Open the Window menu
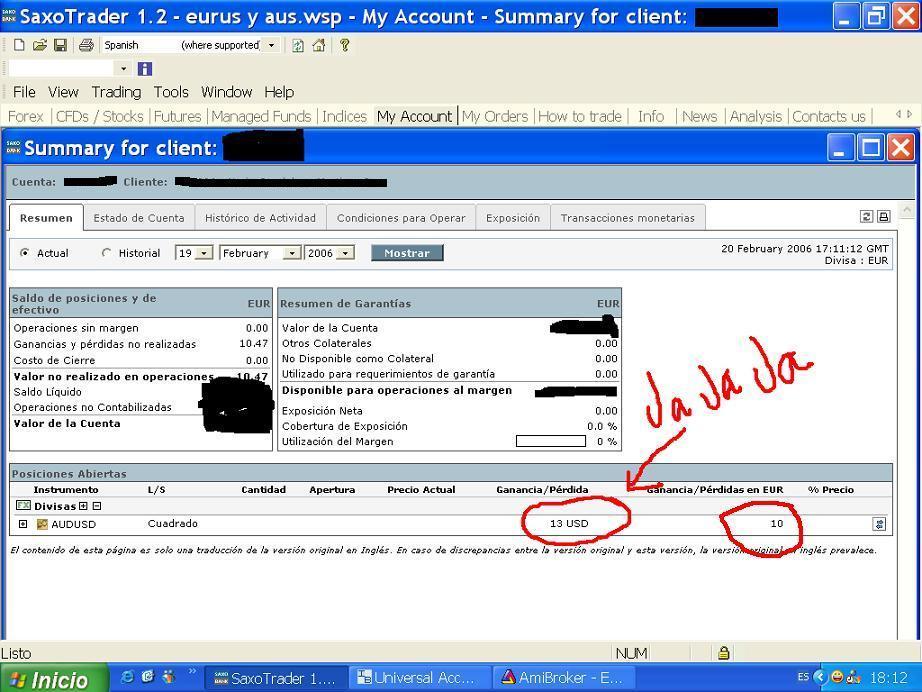This screenshot has width=922, height=692. [x=226, y=92]
